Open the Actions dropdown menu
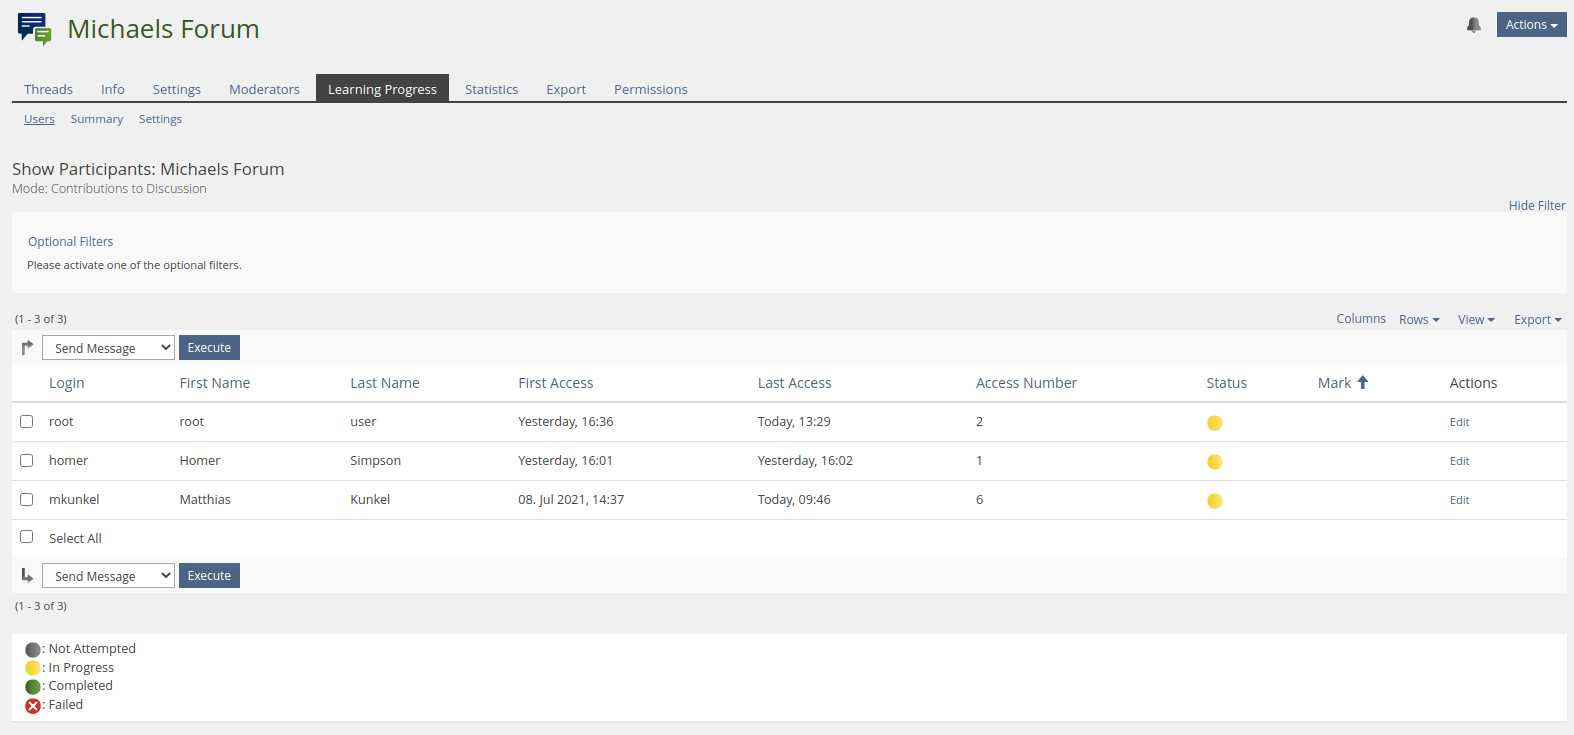This screenshot has height=735, width=1574. (x=1530, y=25)
